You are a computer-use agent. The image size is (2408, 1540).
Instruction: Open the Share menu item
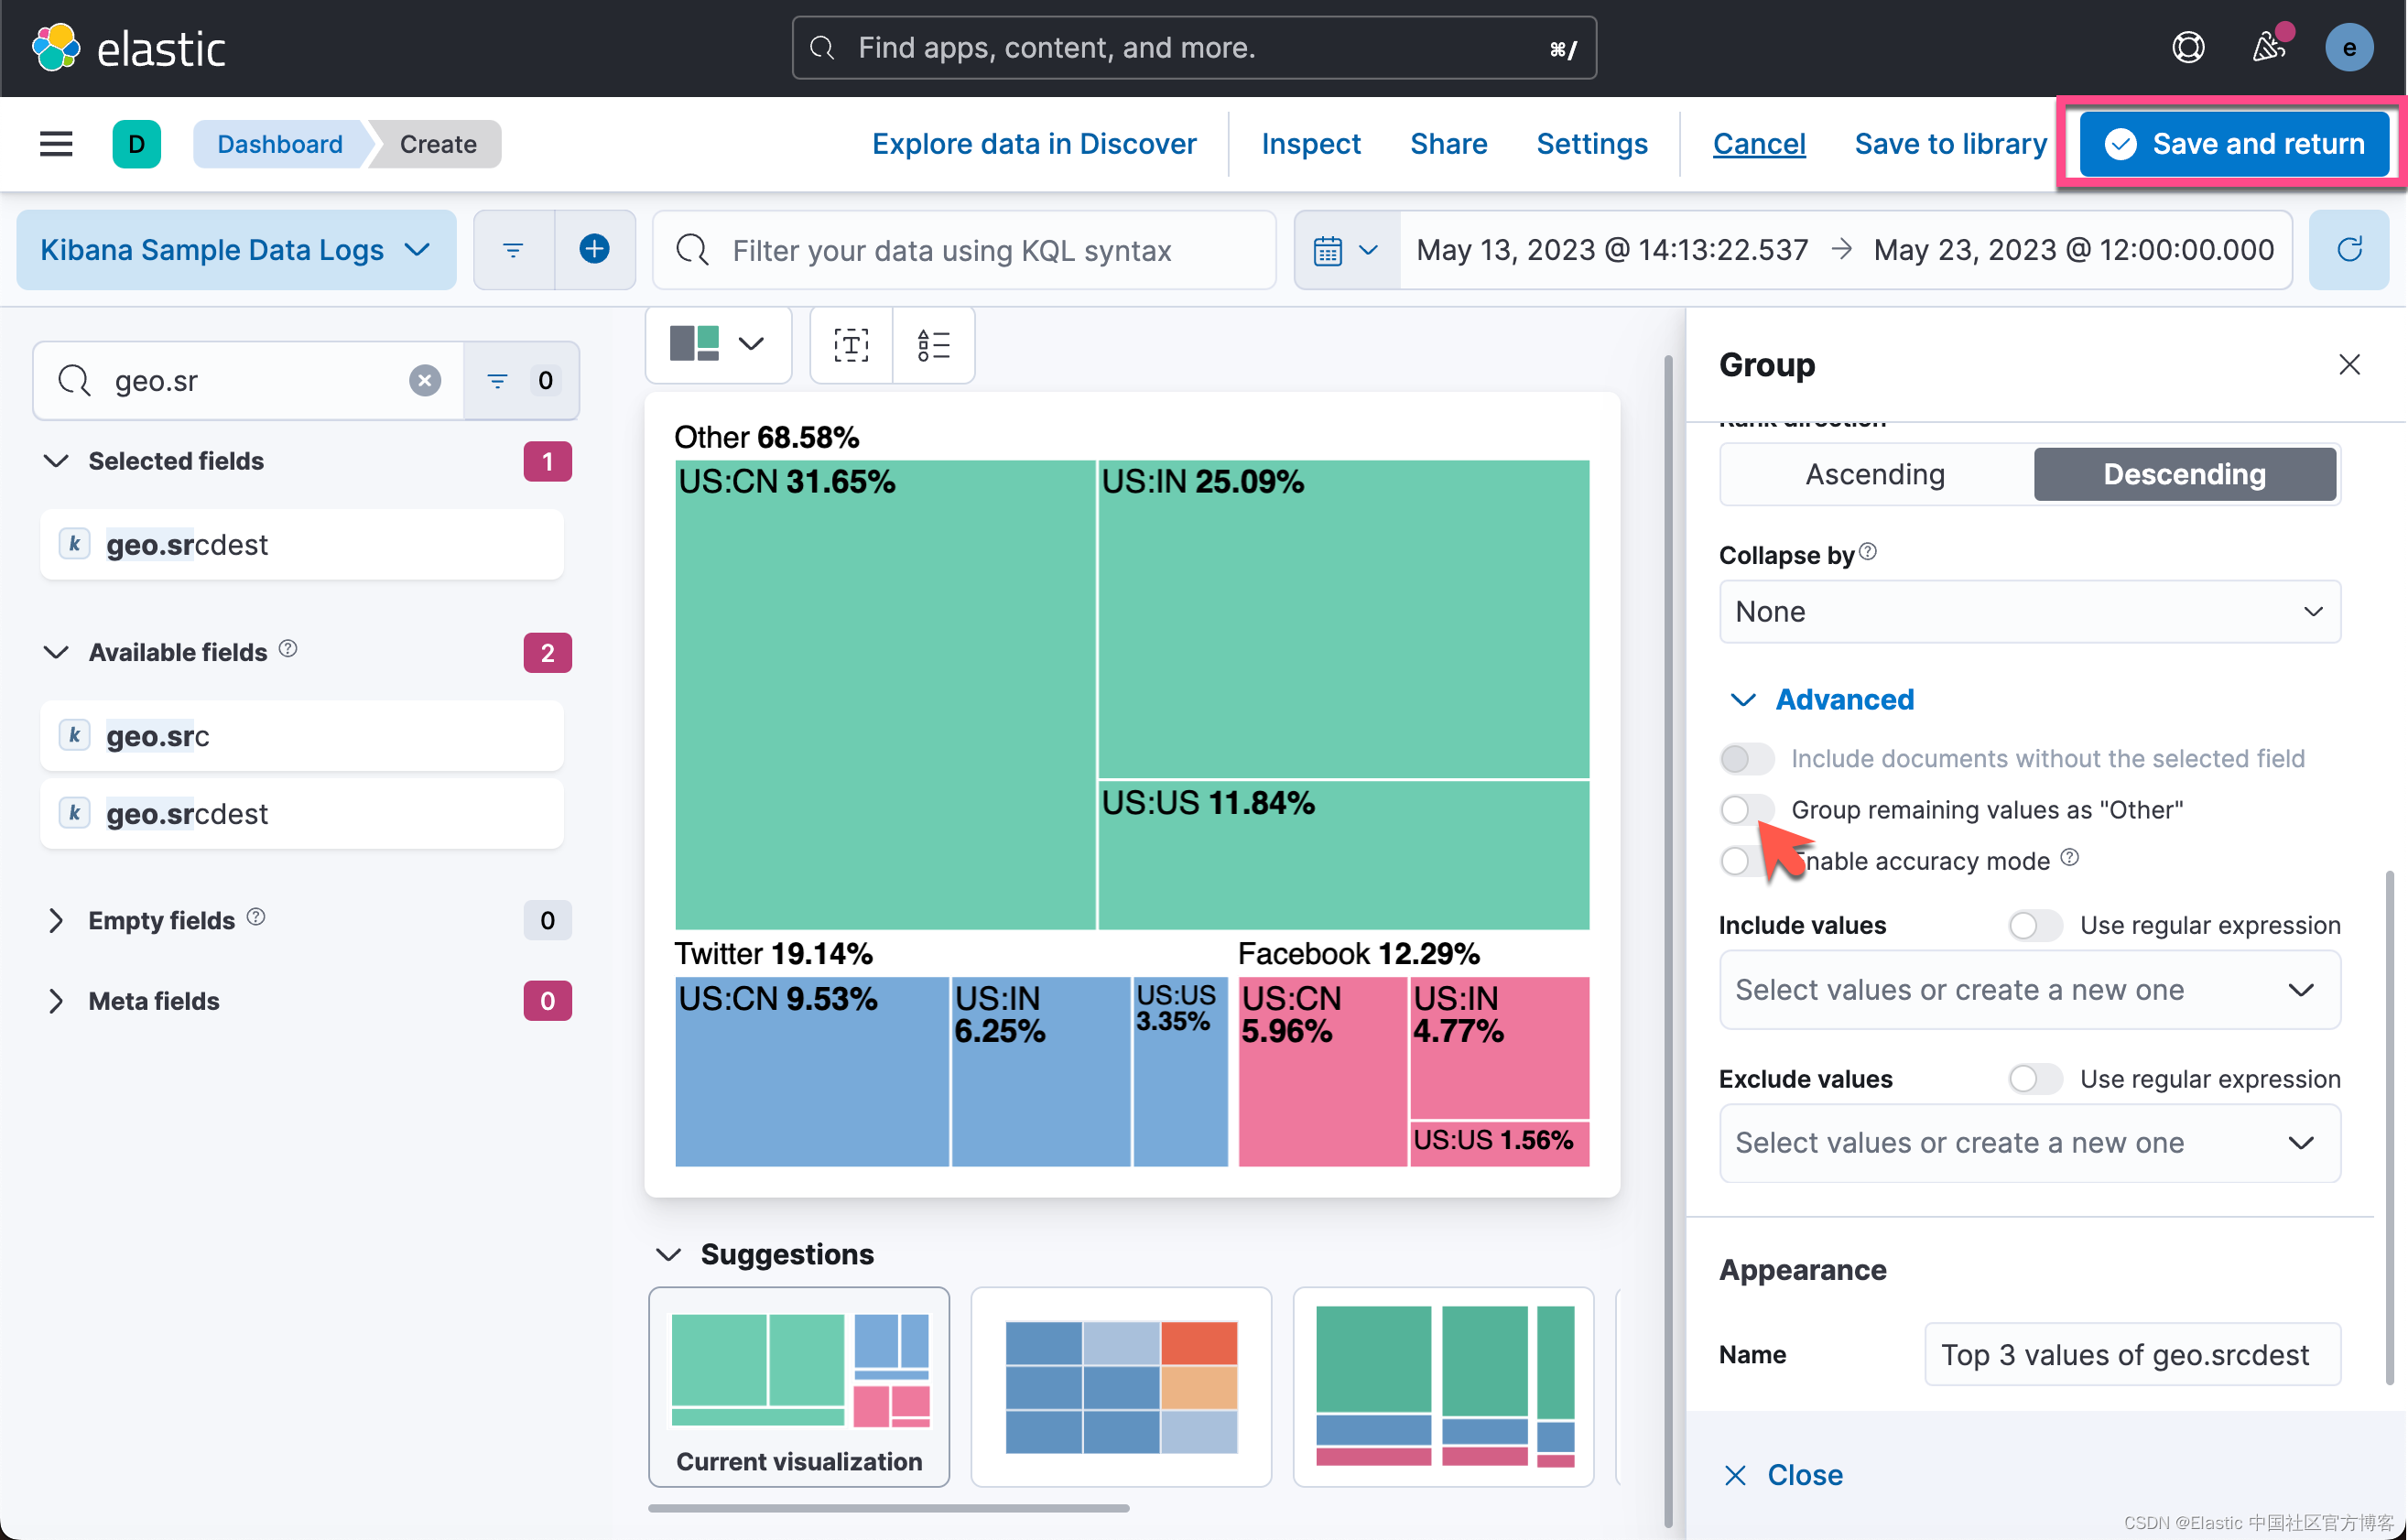pos(1448,144)
